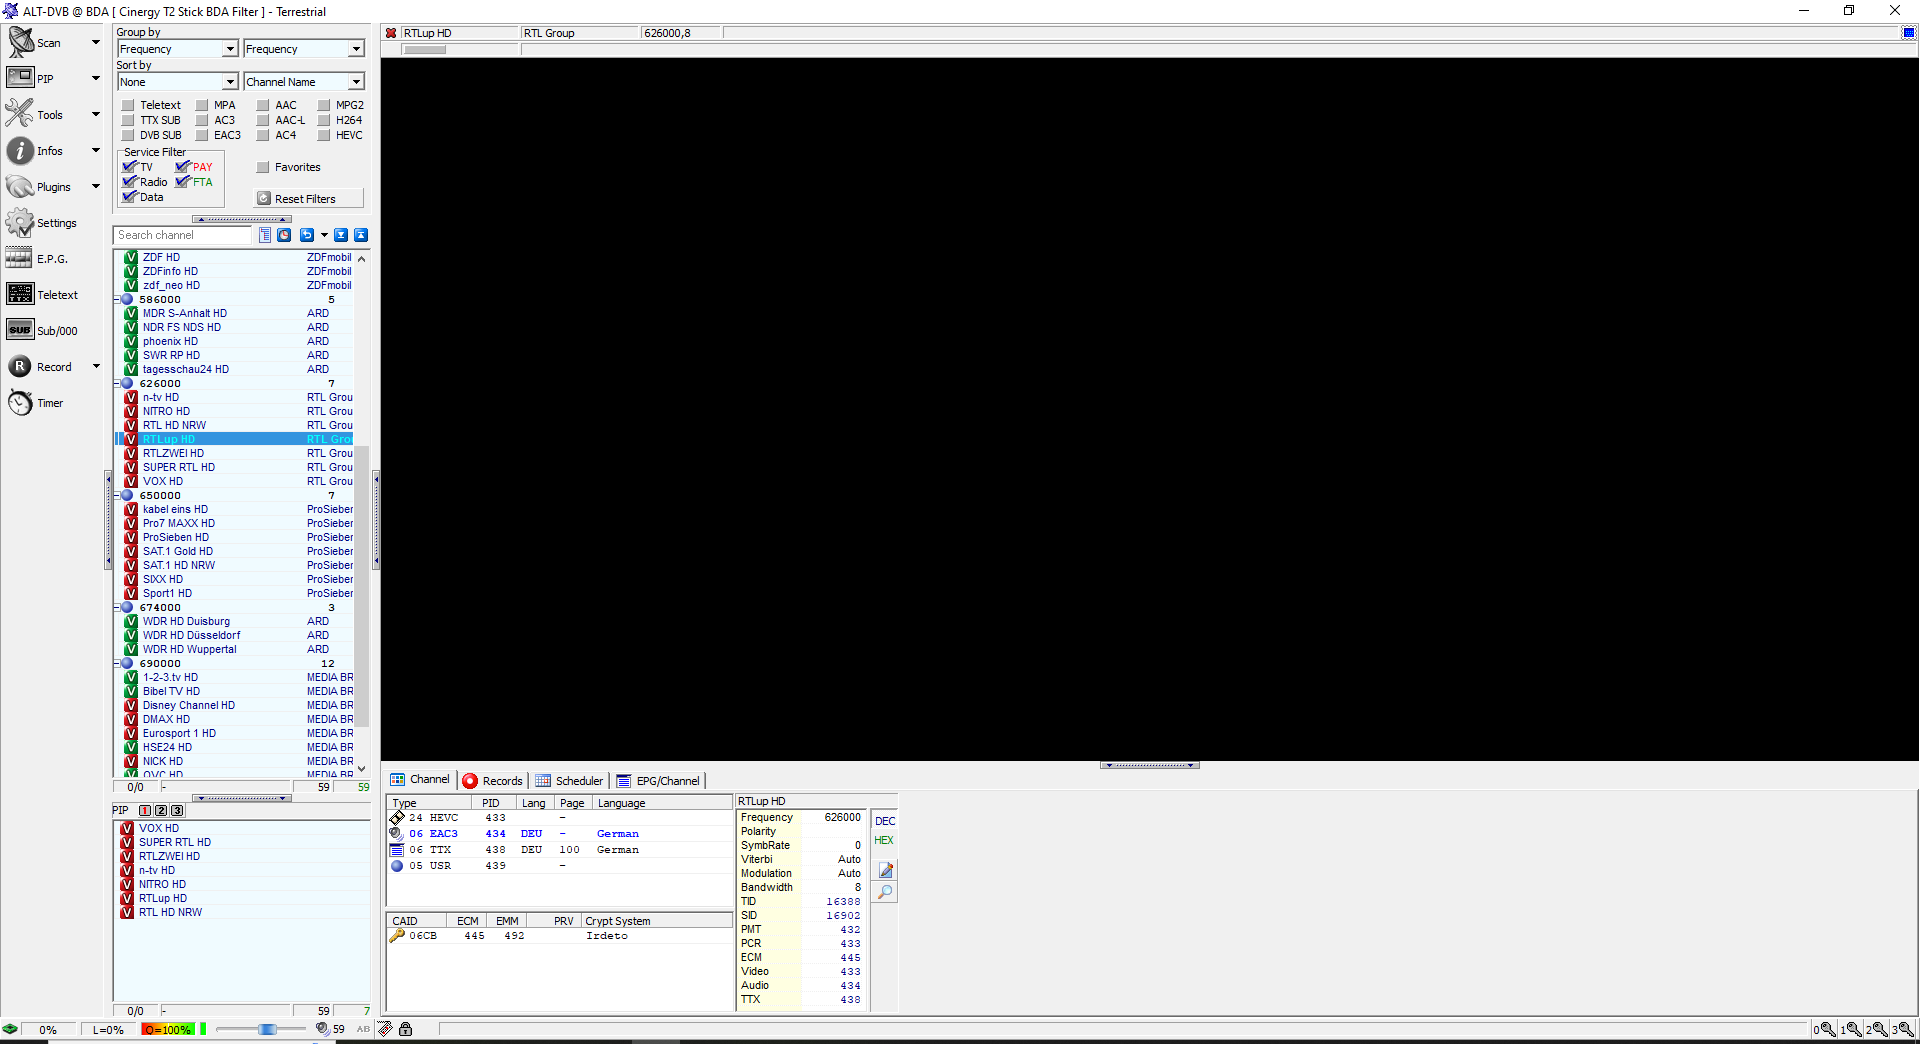This screenshot has width=1920, height=1044.
Task: Click the Sub/000 subtitle icon
Action: (x=20, y=331)
